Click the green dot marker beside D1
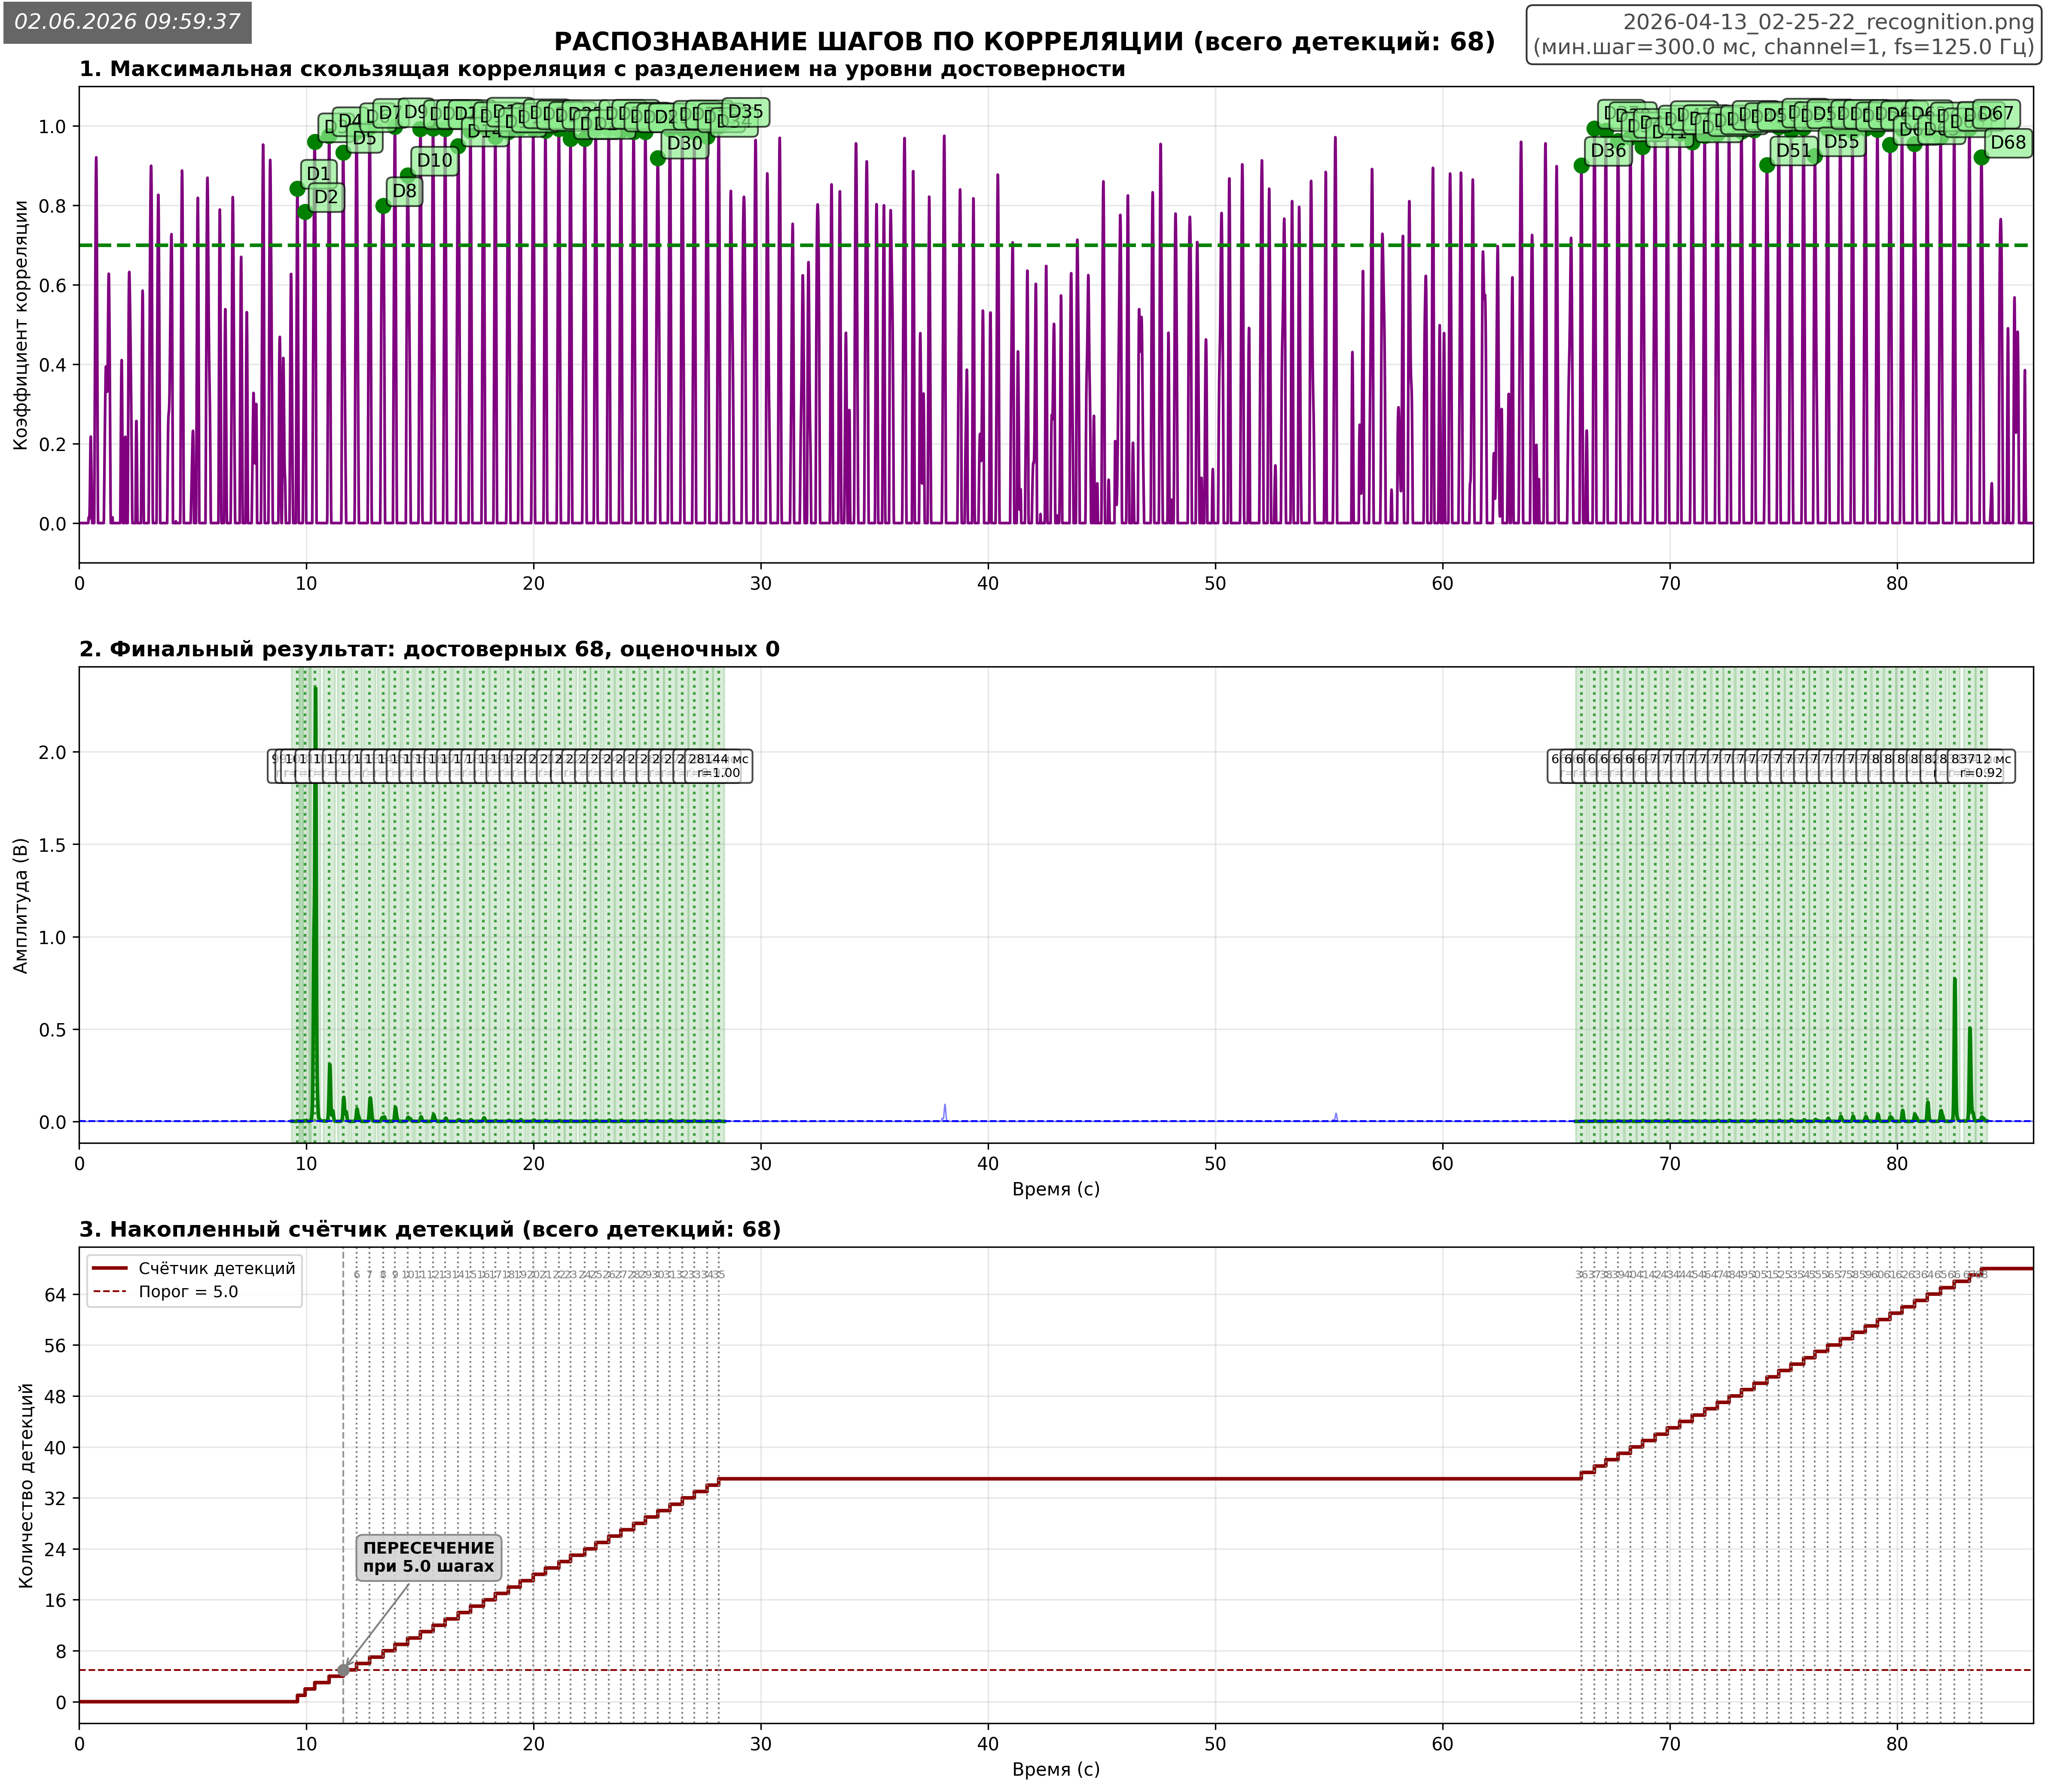Viewport: 2048px width, 1792px height. pyautogui.click(x=297, y=189)
